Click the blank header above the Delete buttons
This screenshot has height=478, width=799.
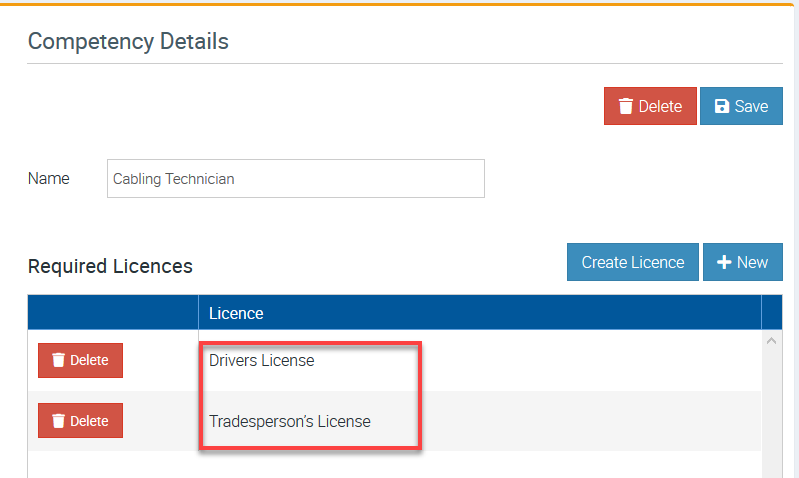pos(112,313)
